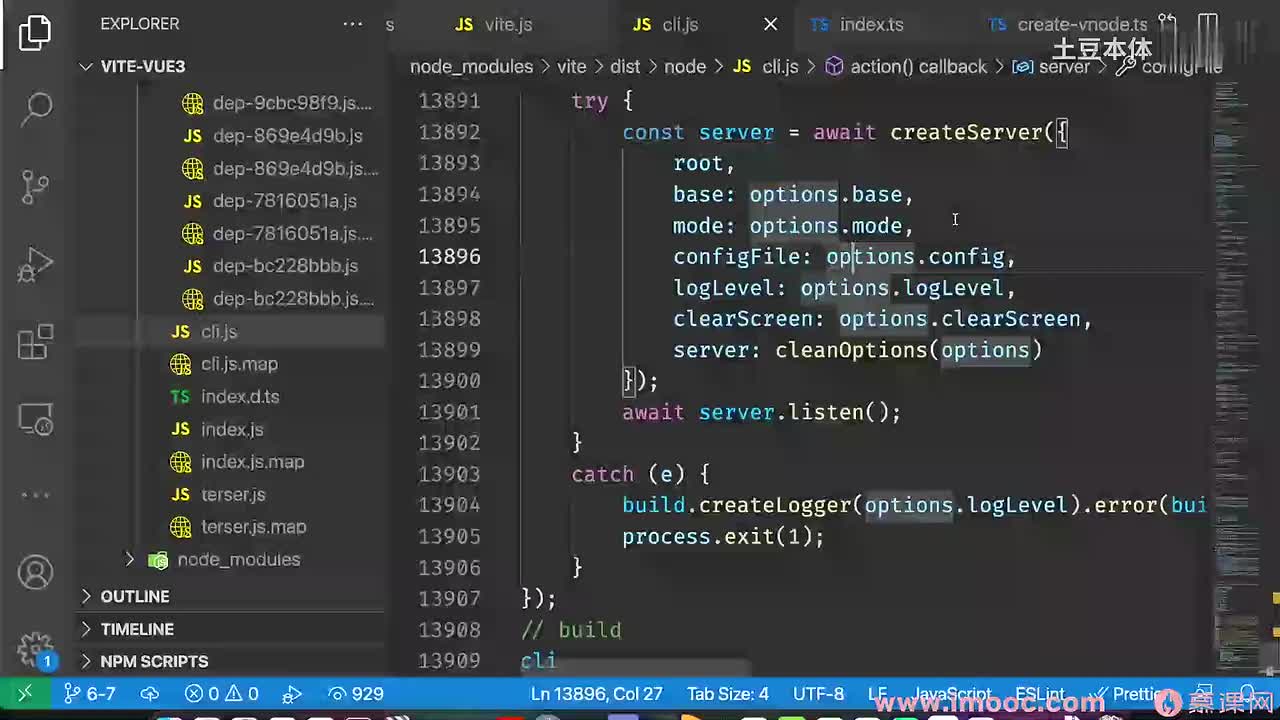Select the action() callback breadcrumb
This screenshot has height=720, width=1280.
tap(906, 67)
